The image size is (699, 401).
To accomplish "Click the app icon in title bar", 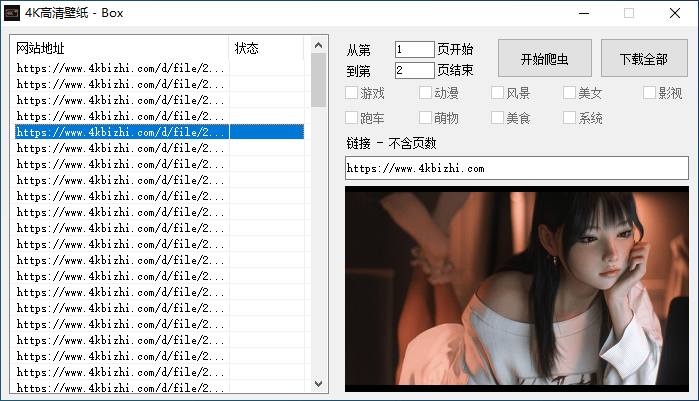I will (12, 13).
